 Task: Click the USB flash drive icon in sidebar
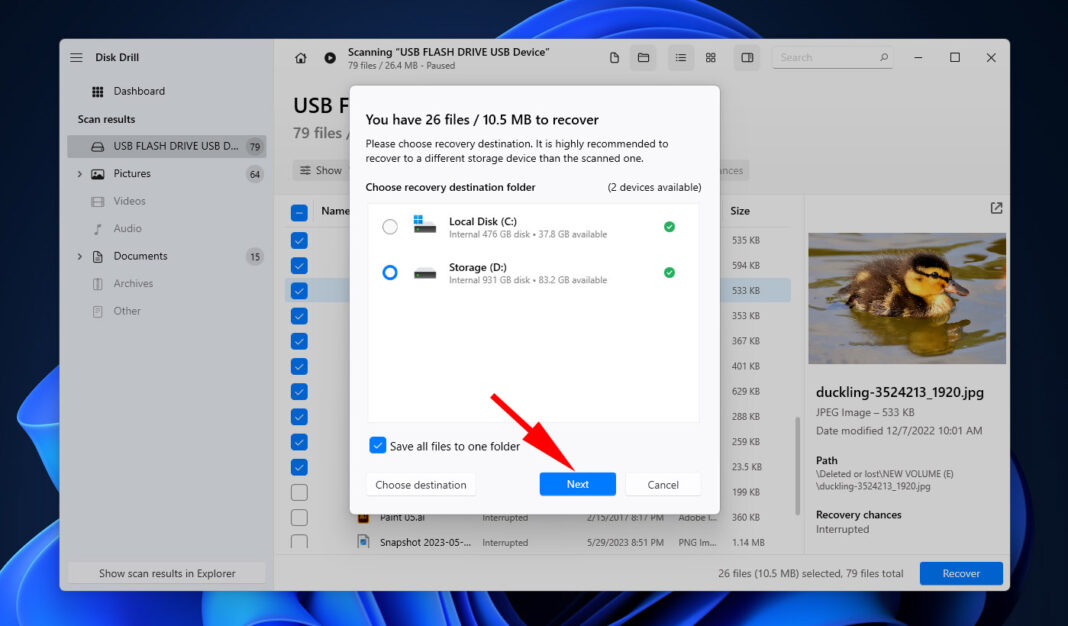pyautogui.click(x=97, y=146)
